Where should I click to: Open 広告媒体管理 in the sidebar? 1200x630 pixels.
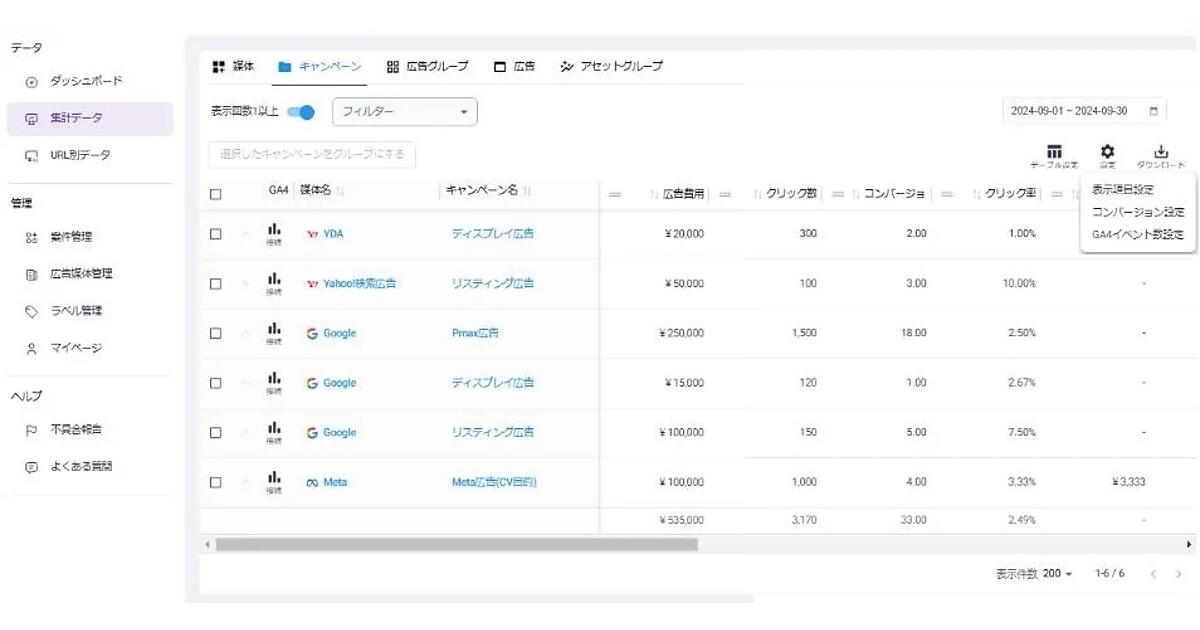click(x=81, y=274)
